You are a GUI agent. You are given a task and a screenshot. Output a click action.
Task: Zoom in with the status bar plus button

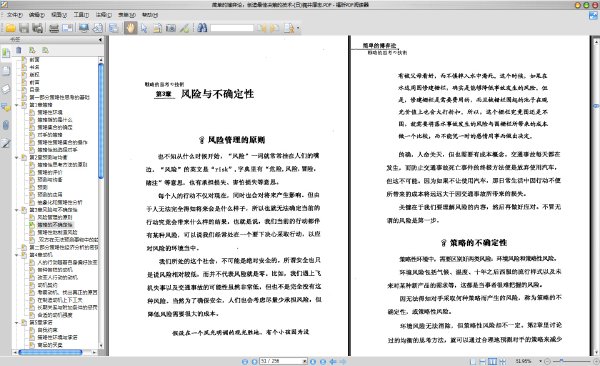(x=596, y=361)
